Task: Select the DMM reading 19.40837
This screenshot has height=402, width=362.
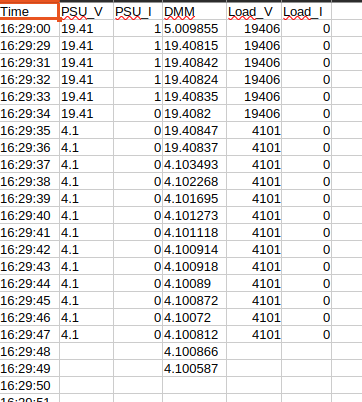Action: click(x=195, y=148)
